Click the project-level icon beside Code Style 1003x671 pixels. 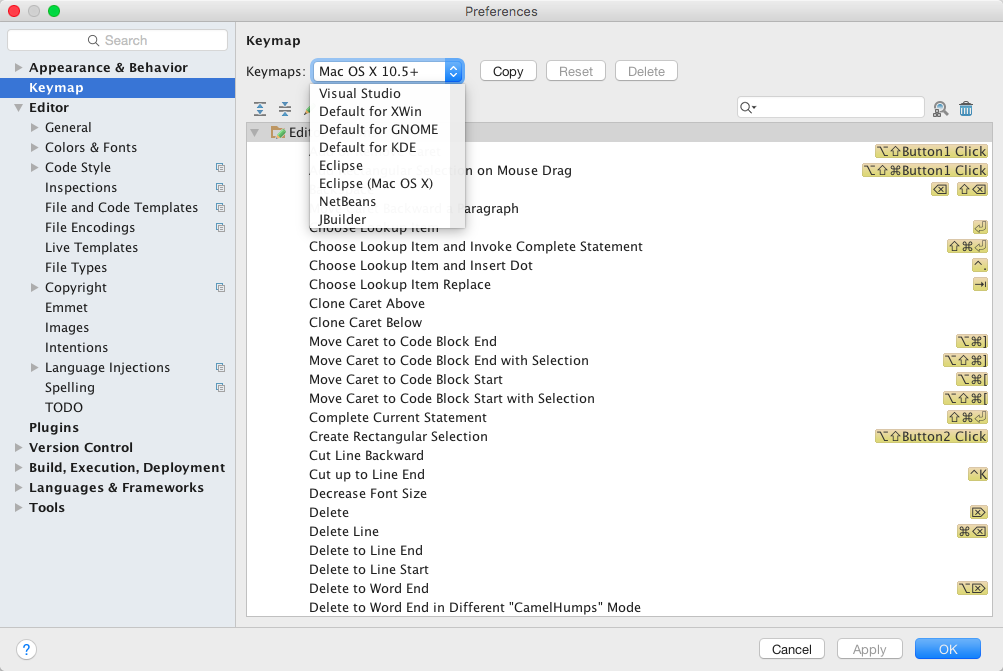(x=220, y=168)
